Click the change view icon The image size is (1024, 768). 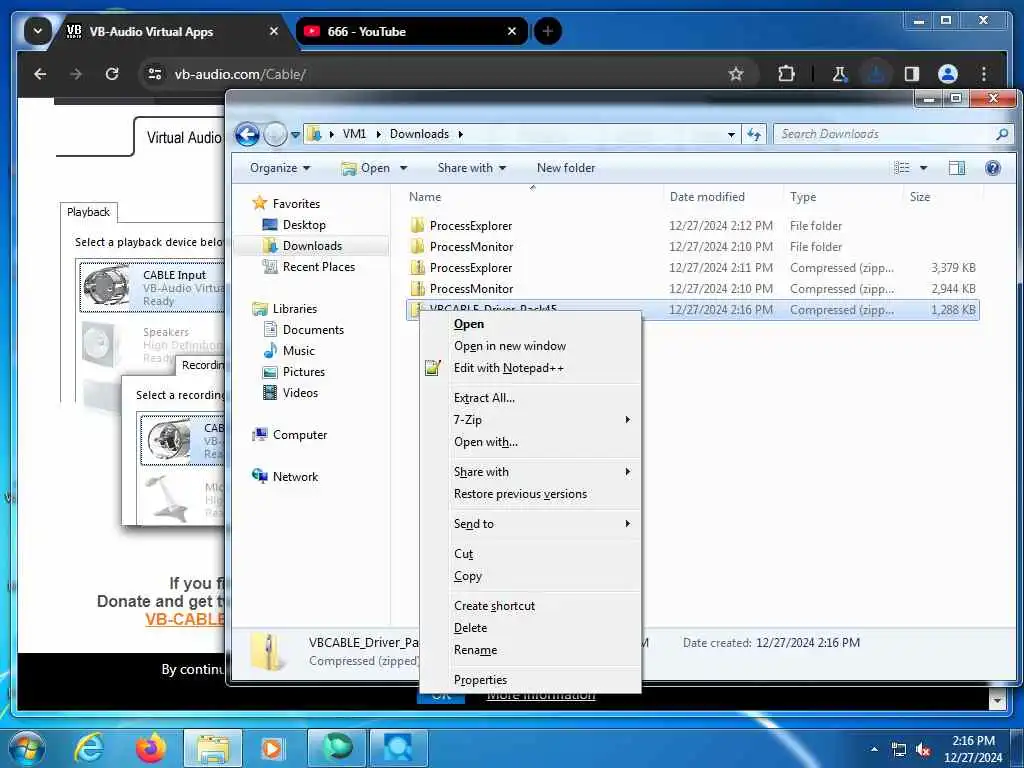click(901, 168)
